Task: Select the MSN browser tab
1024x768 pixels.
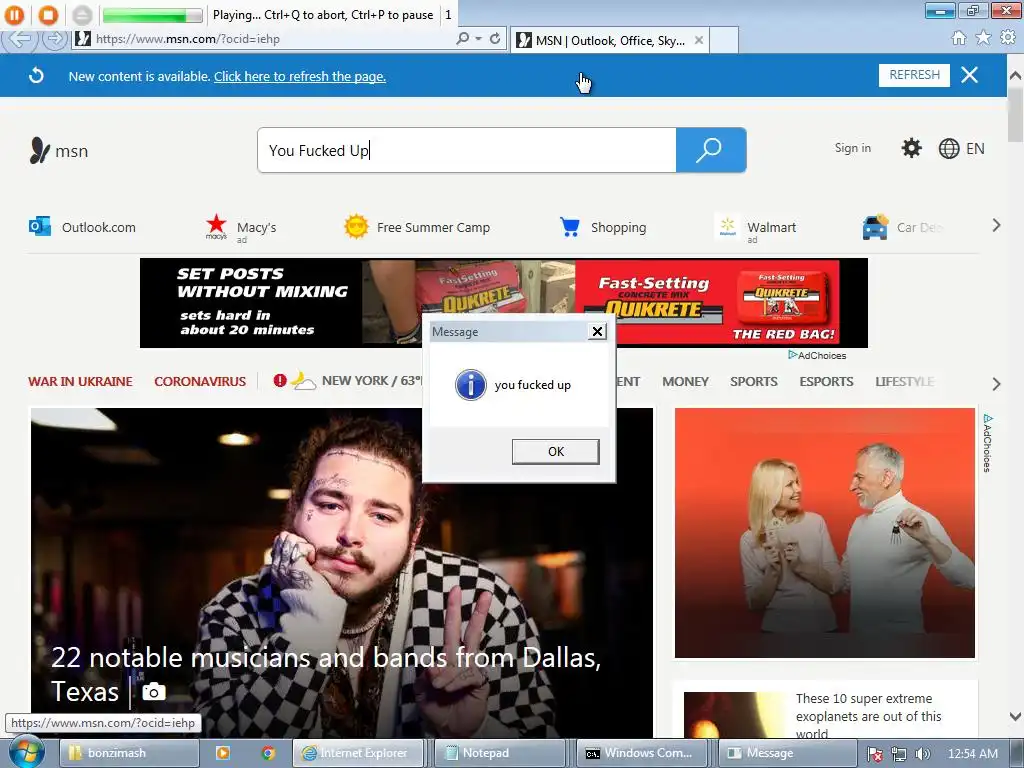Action: 609,40
